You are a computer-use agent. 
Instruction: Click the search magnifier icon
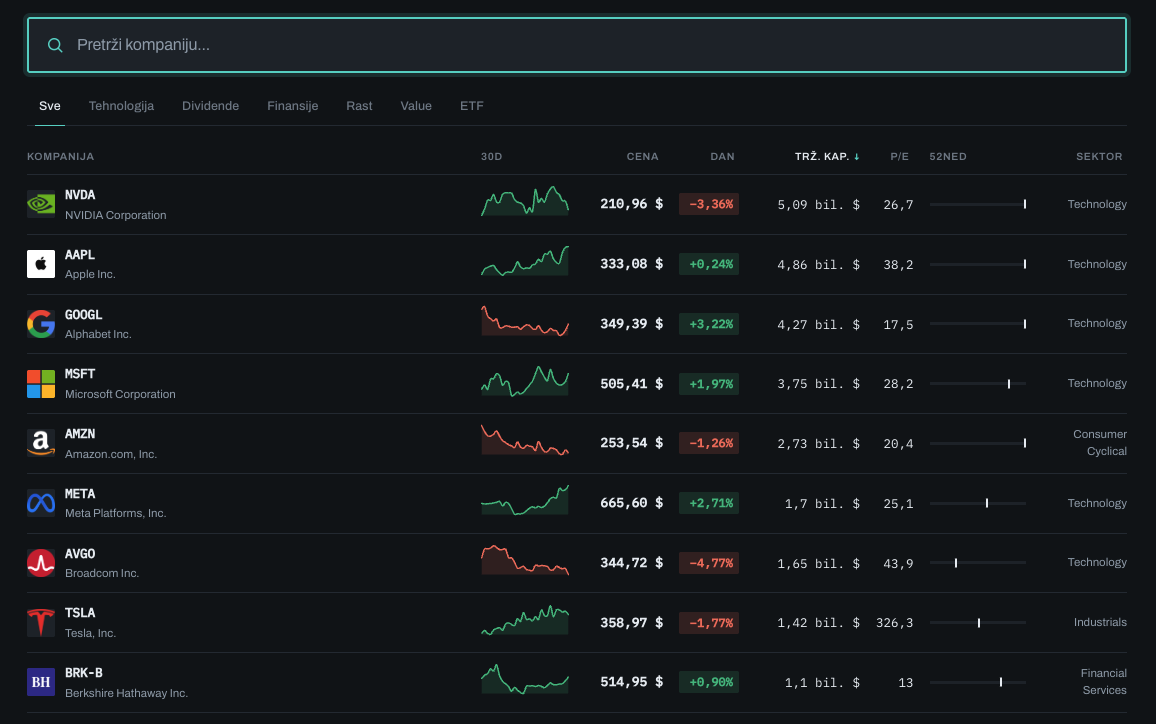tap(55, 45)
